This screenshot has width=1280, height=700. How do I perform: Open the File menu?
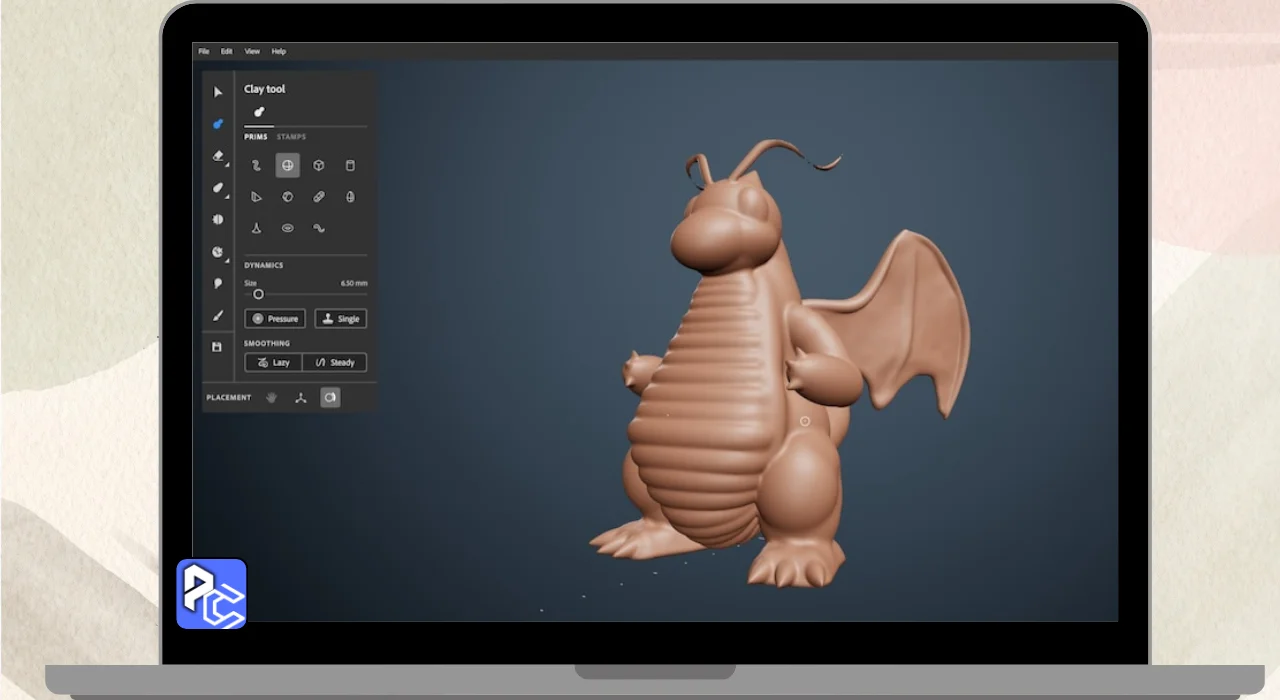[x=203, y=51]
